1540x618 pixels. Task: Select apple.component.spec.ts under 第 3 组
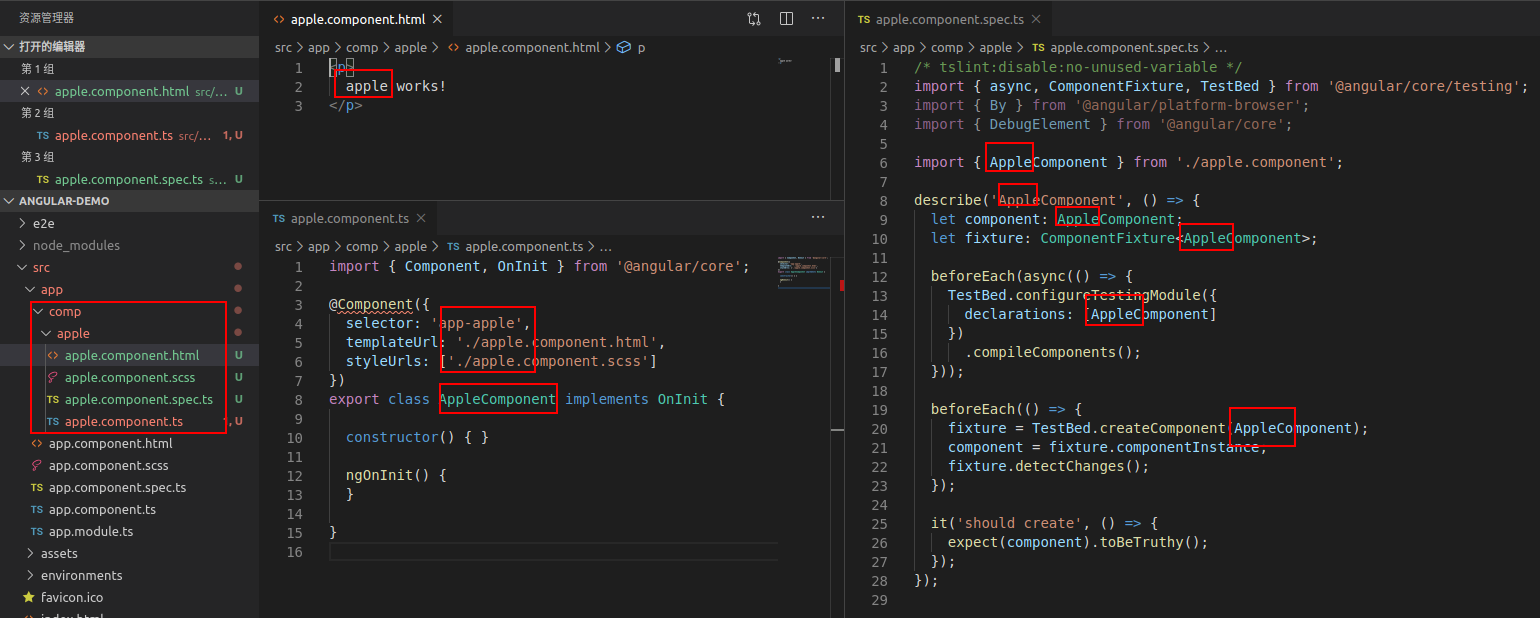coord(129,179)
